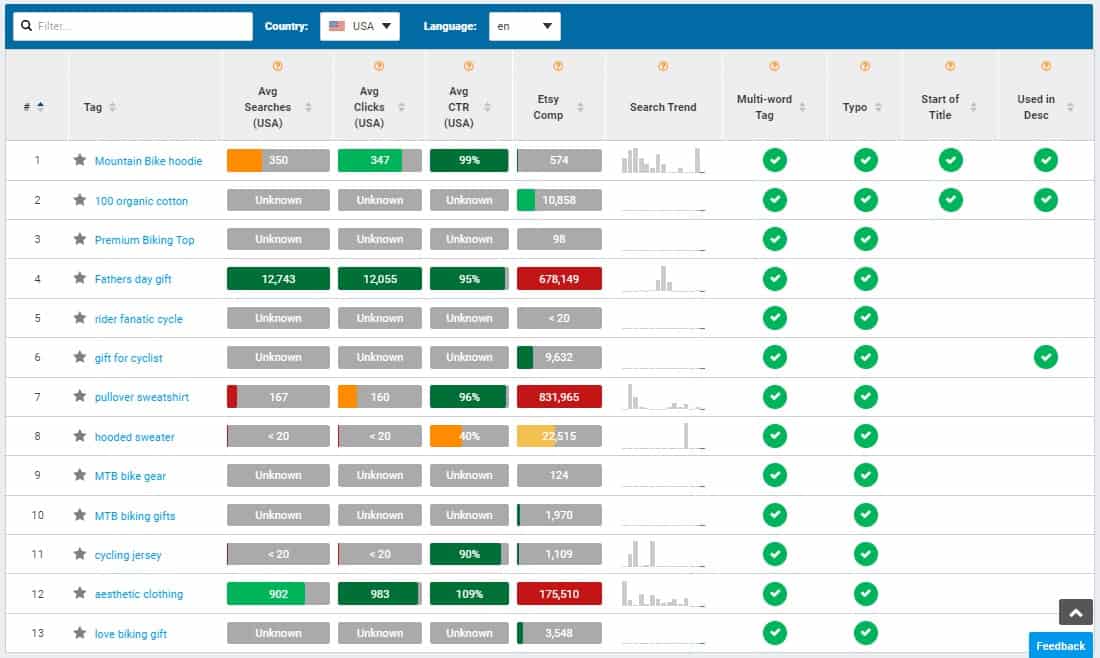The height and width of the screenshot is (658, 1100).
Task: Favorite the Fathers day gift tag star
Action: click(80, 279)
